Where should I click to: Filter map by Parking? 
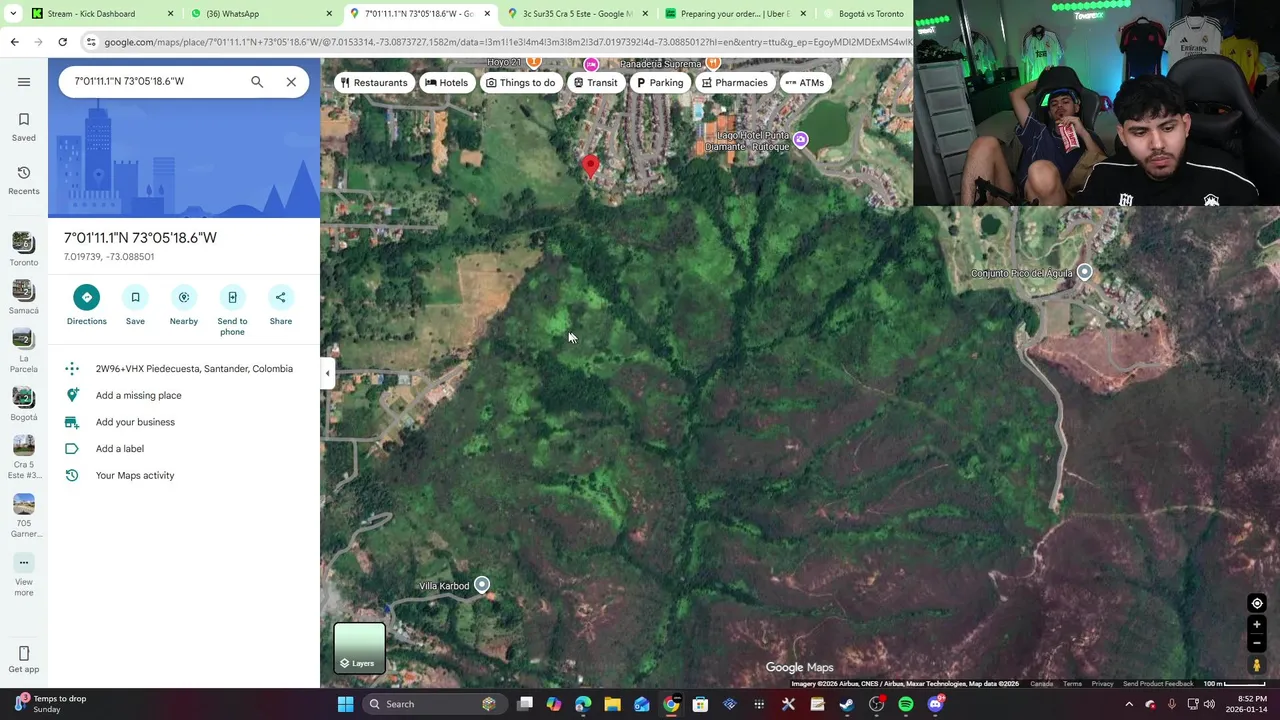pyautogui.click(x=660, y=83)
